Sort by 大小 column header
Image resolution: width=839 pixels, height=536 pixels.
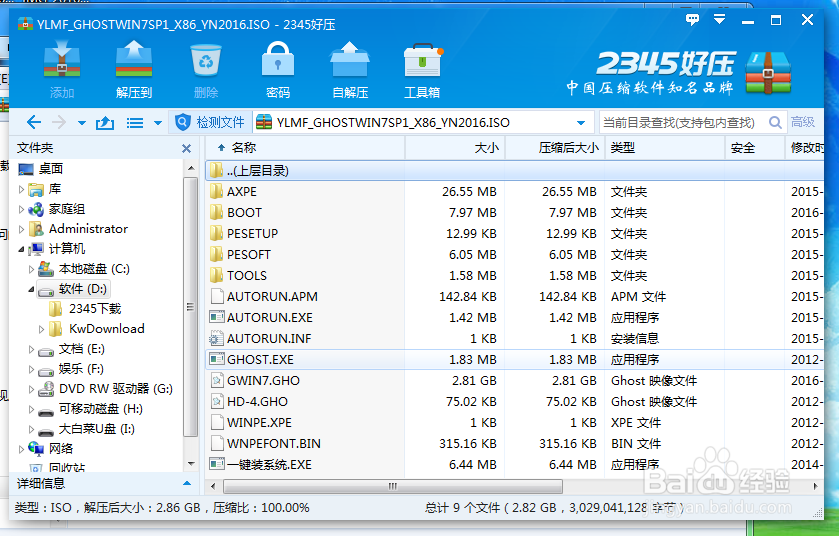(455, 148)
